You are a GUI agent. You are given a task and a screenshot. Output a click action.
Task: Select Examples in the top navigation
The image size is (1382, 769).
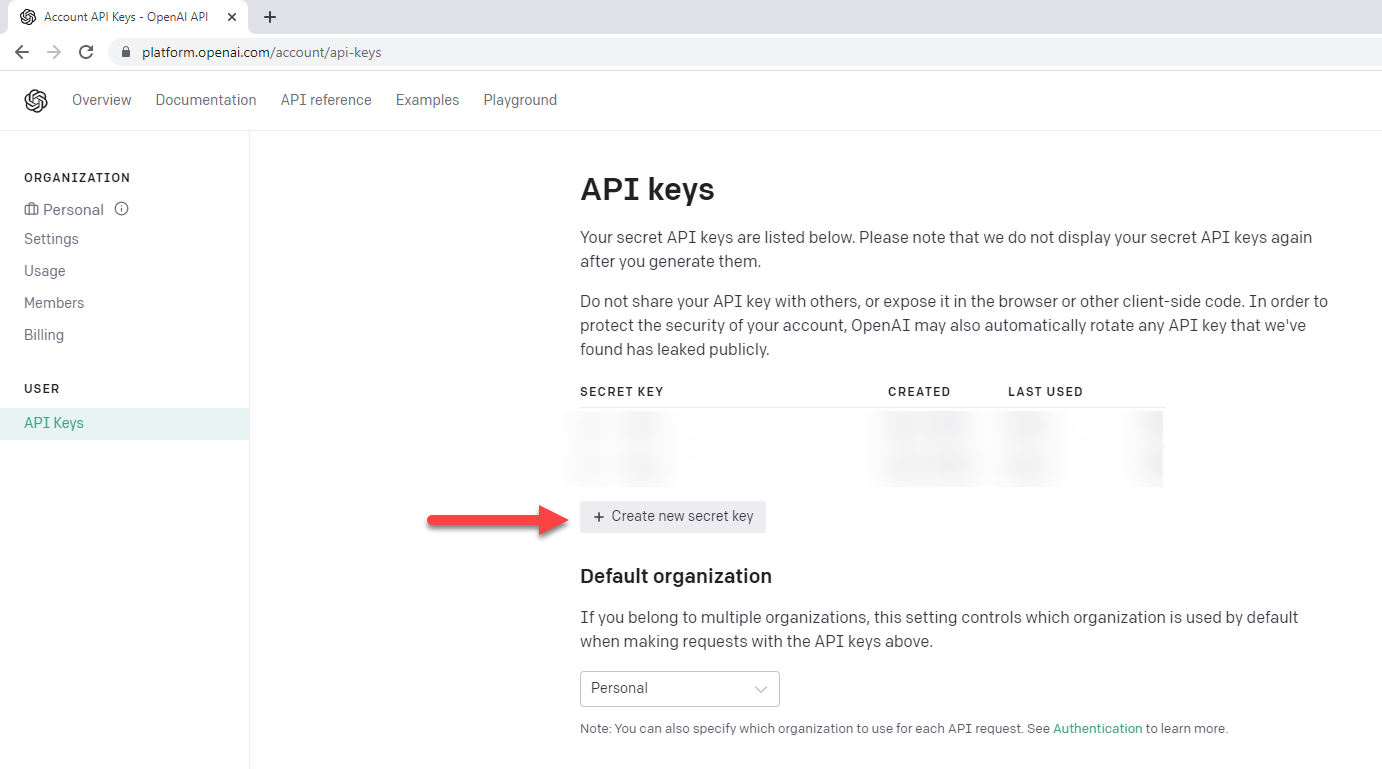(427, 100)
